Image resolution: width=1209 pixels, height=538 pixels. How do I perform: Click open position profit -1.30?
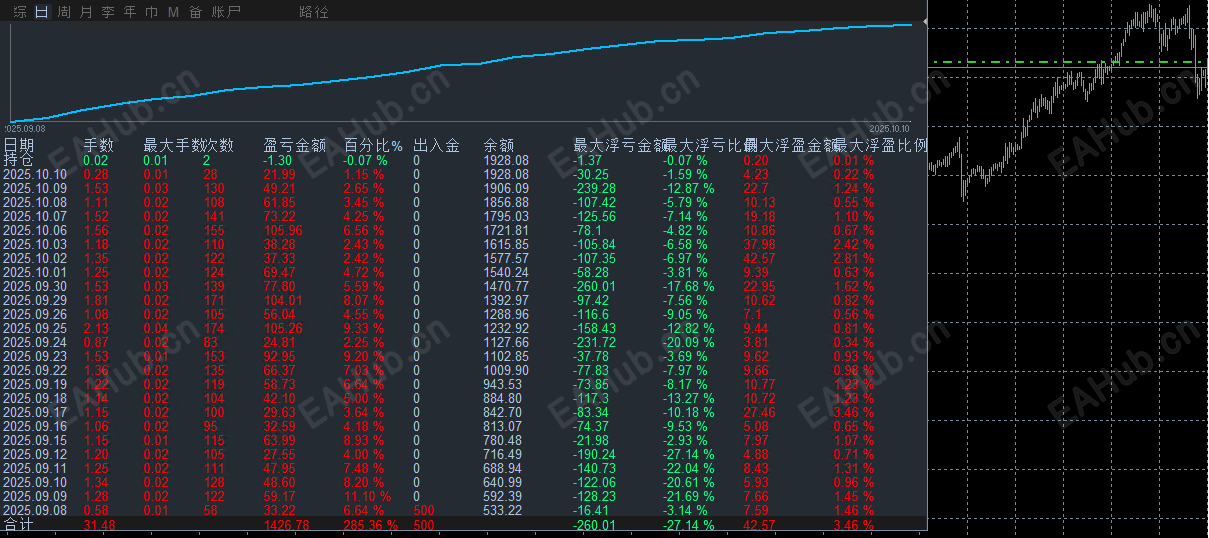[x=277, y=160]
